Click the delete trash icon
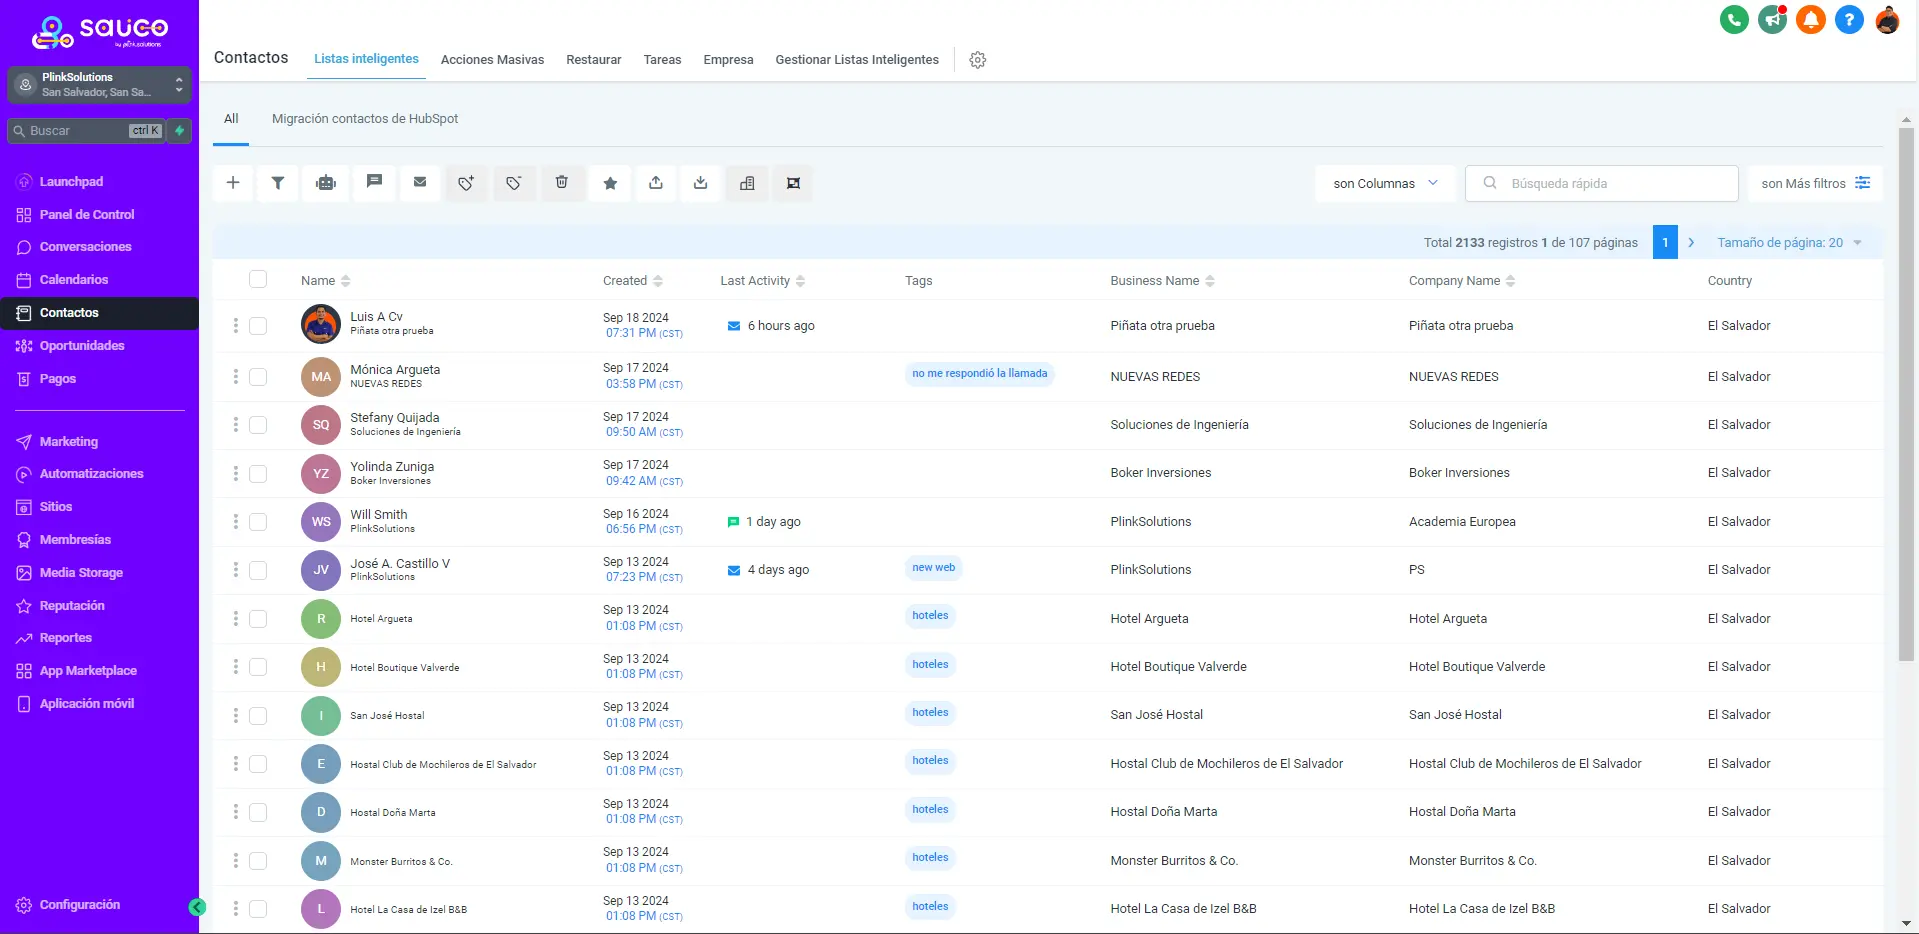 point(562,183)
